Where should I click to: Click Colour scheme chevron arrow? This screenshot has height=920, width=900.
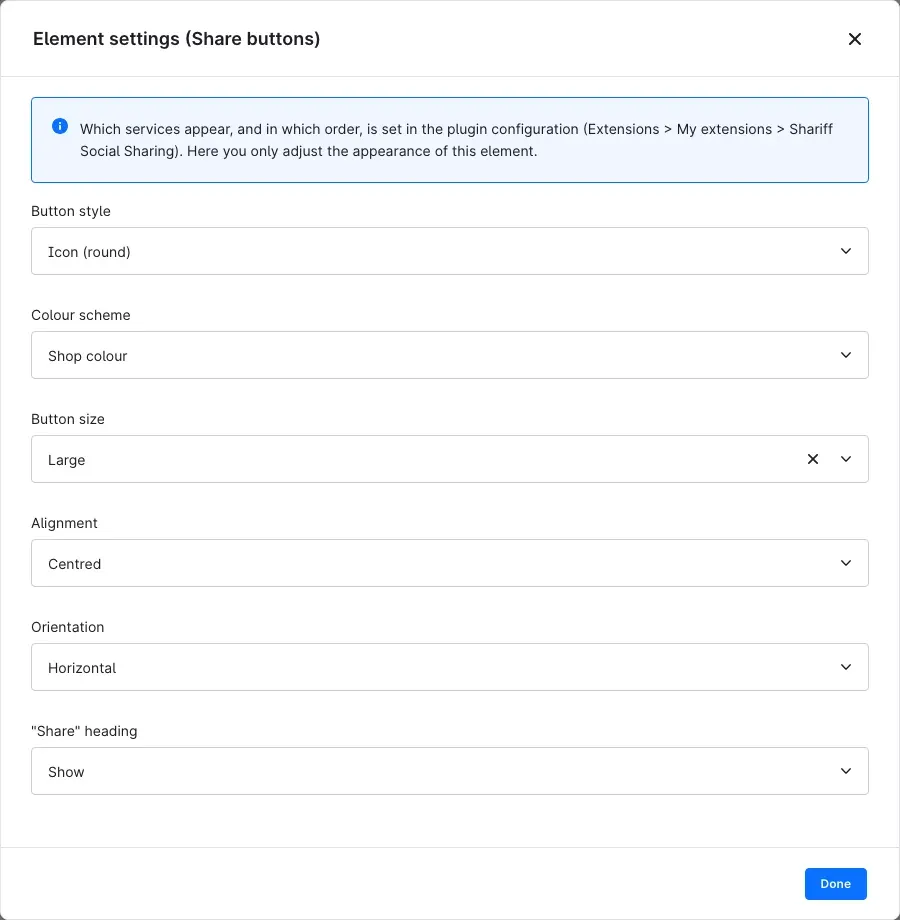point(845,355)
